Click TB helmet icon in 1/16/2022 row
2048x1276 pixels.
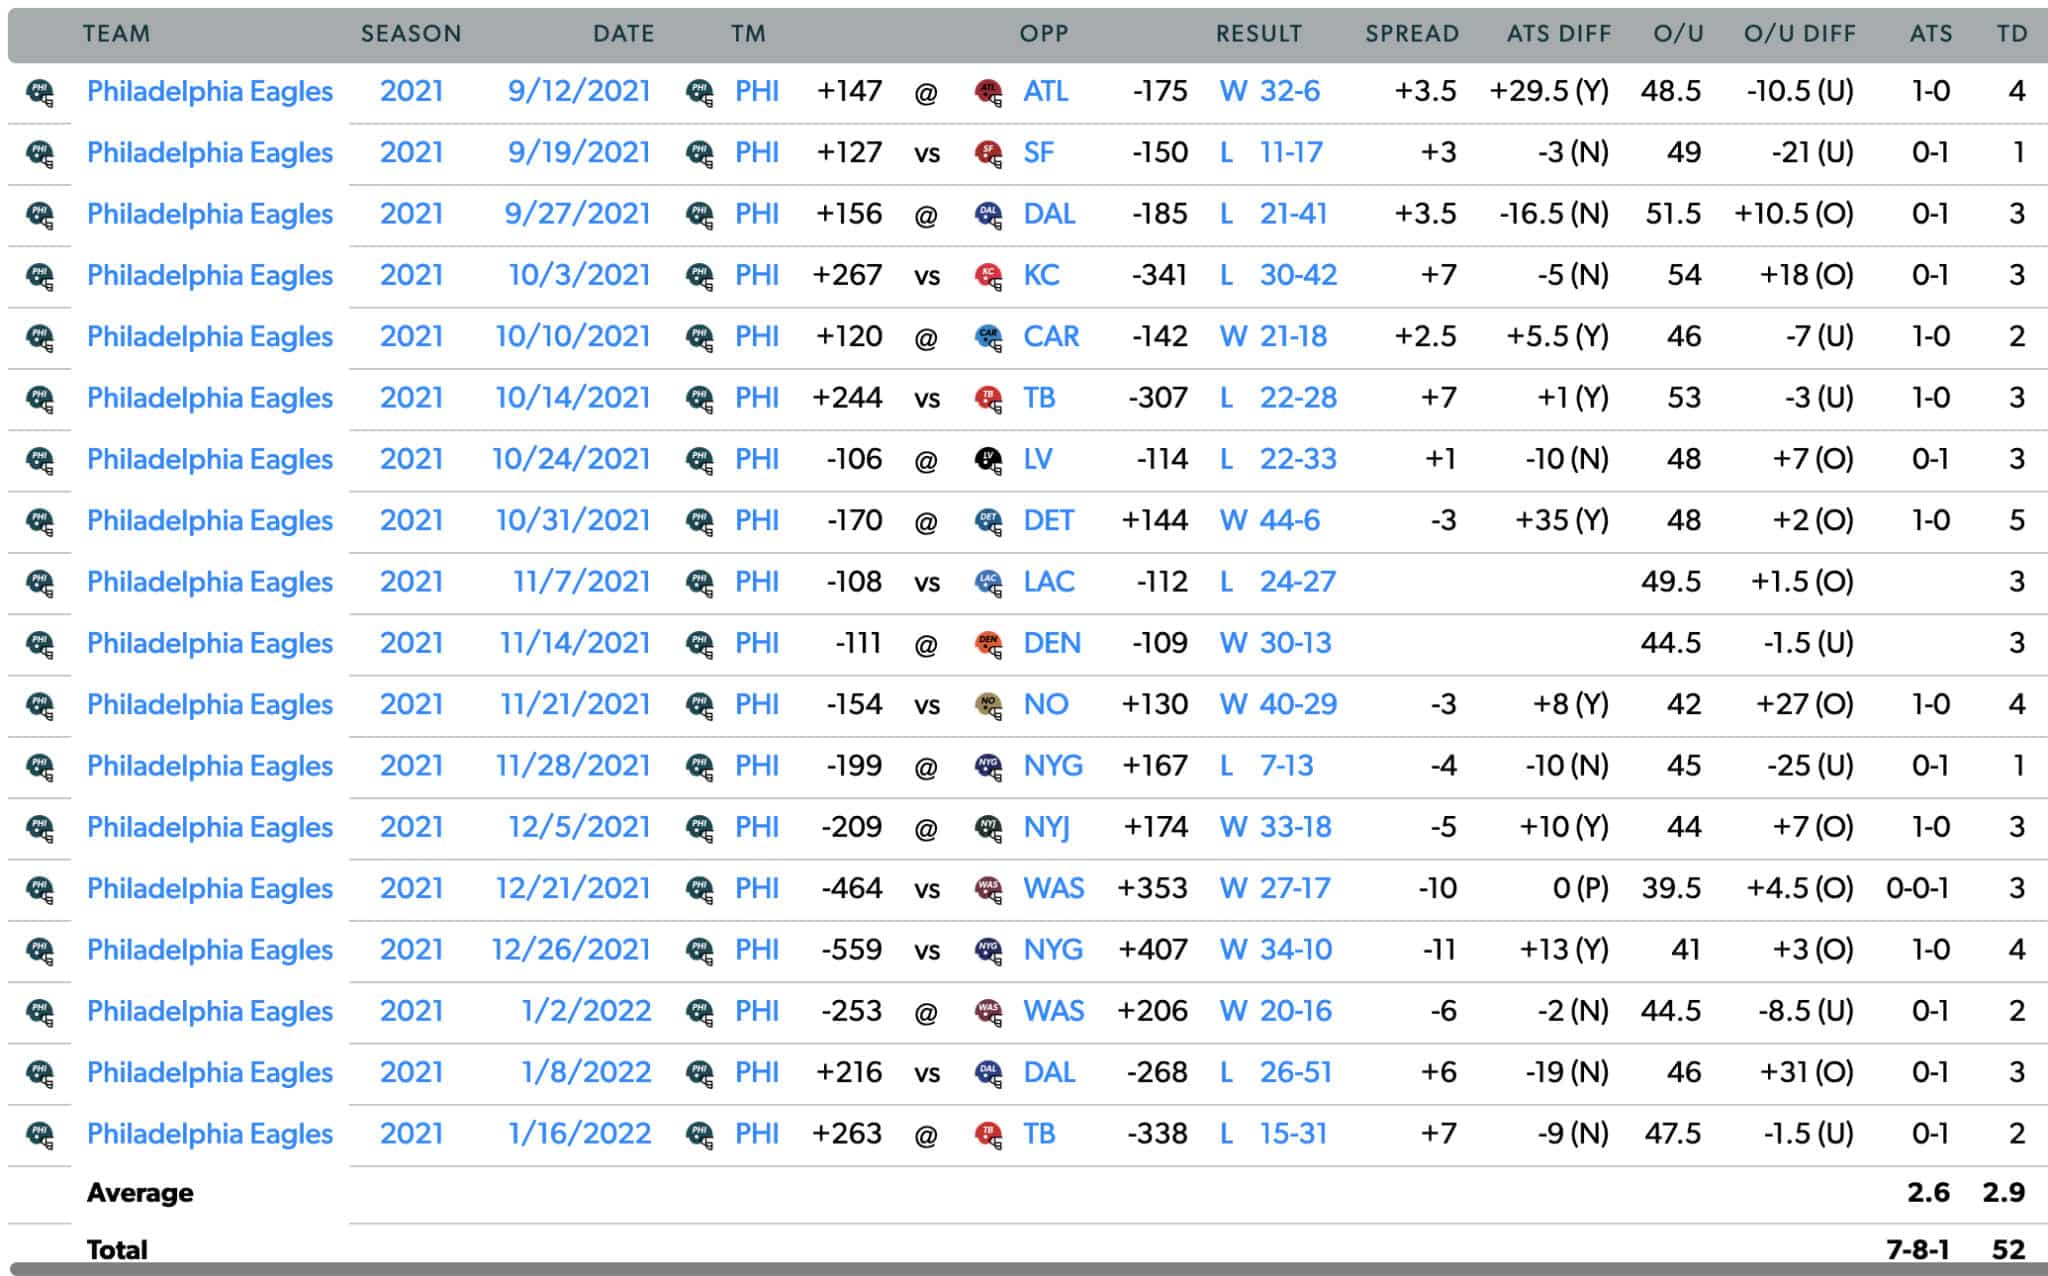pos(988,1135)
